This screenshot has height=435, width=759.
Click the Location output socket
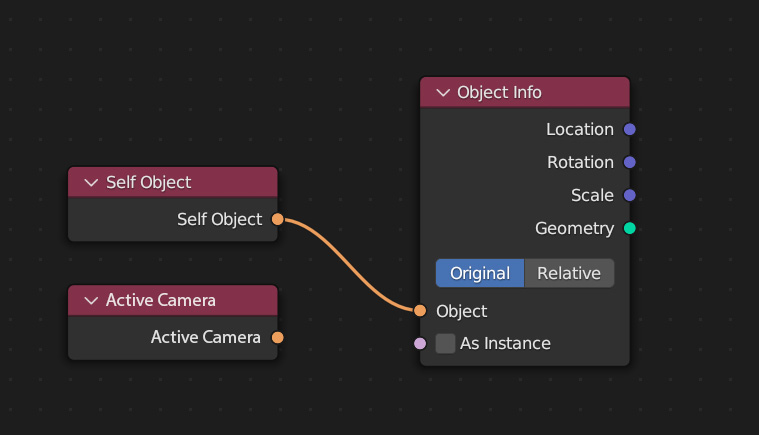(x=629, y=129)
